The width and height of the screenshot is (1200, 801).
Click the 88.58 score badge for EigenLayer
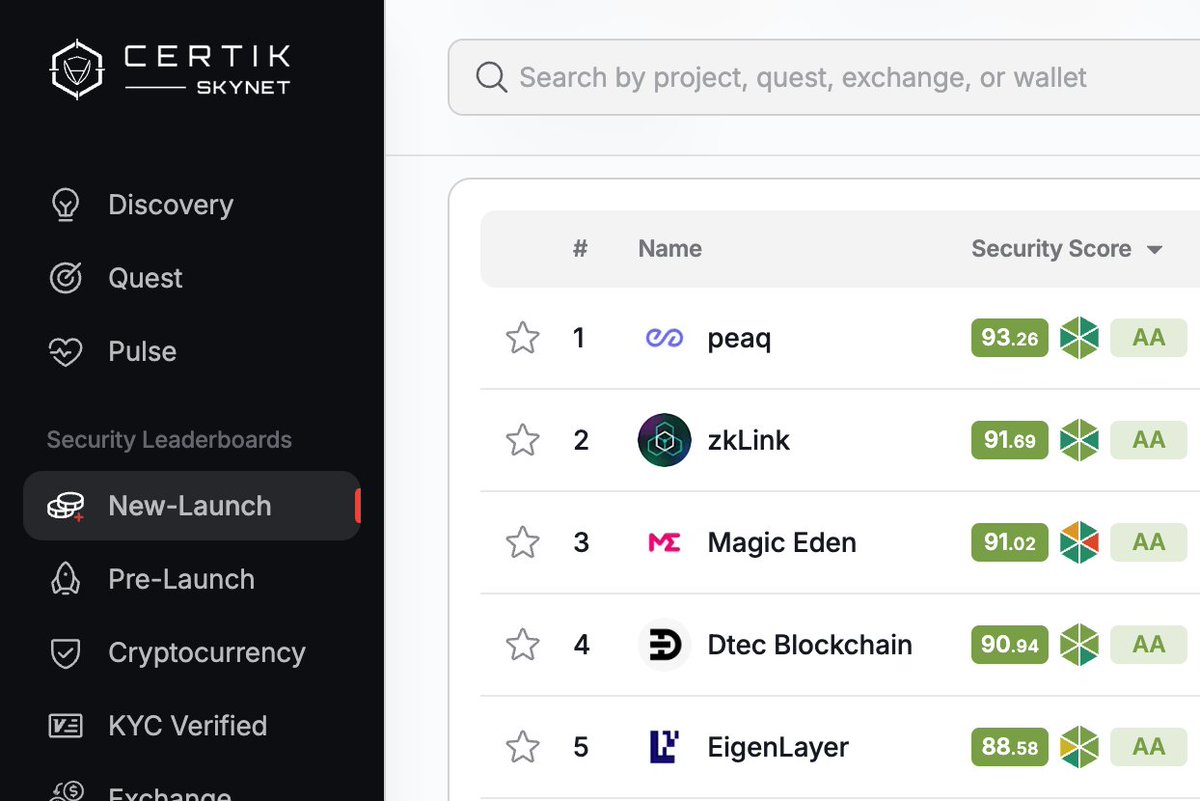pos(1009,747)
